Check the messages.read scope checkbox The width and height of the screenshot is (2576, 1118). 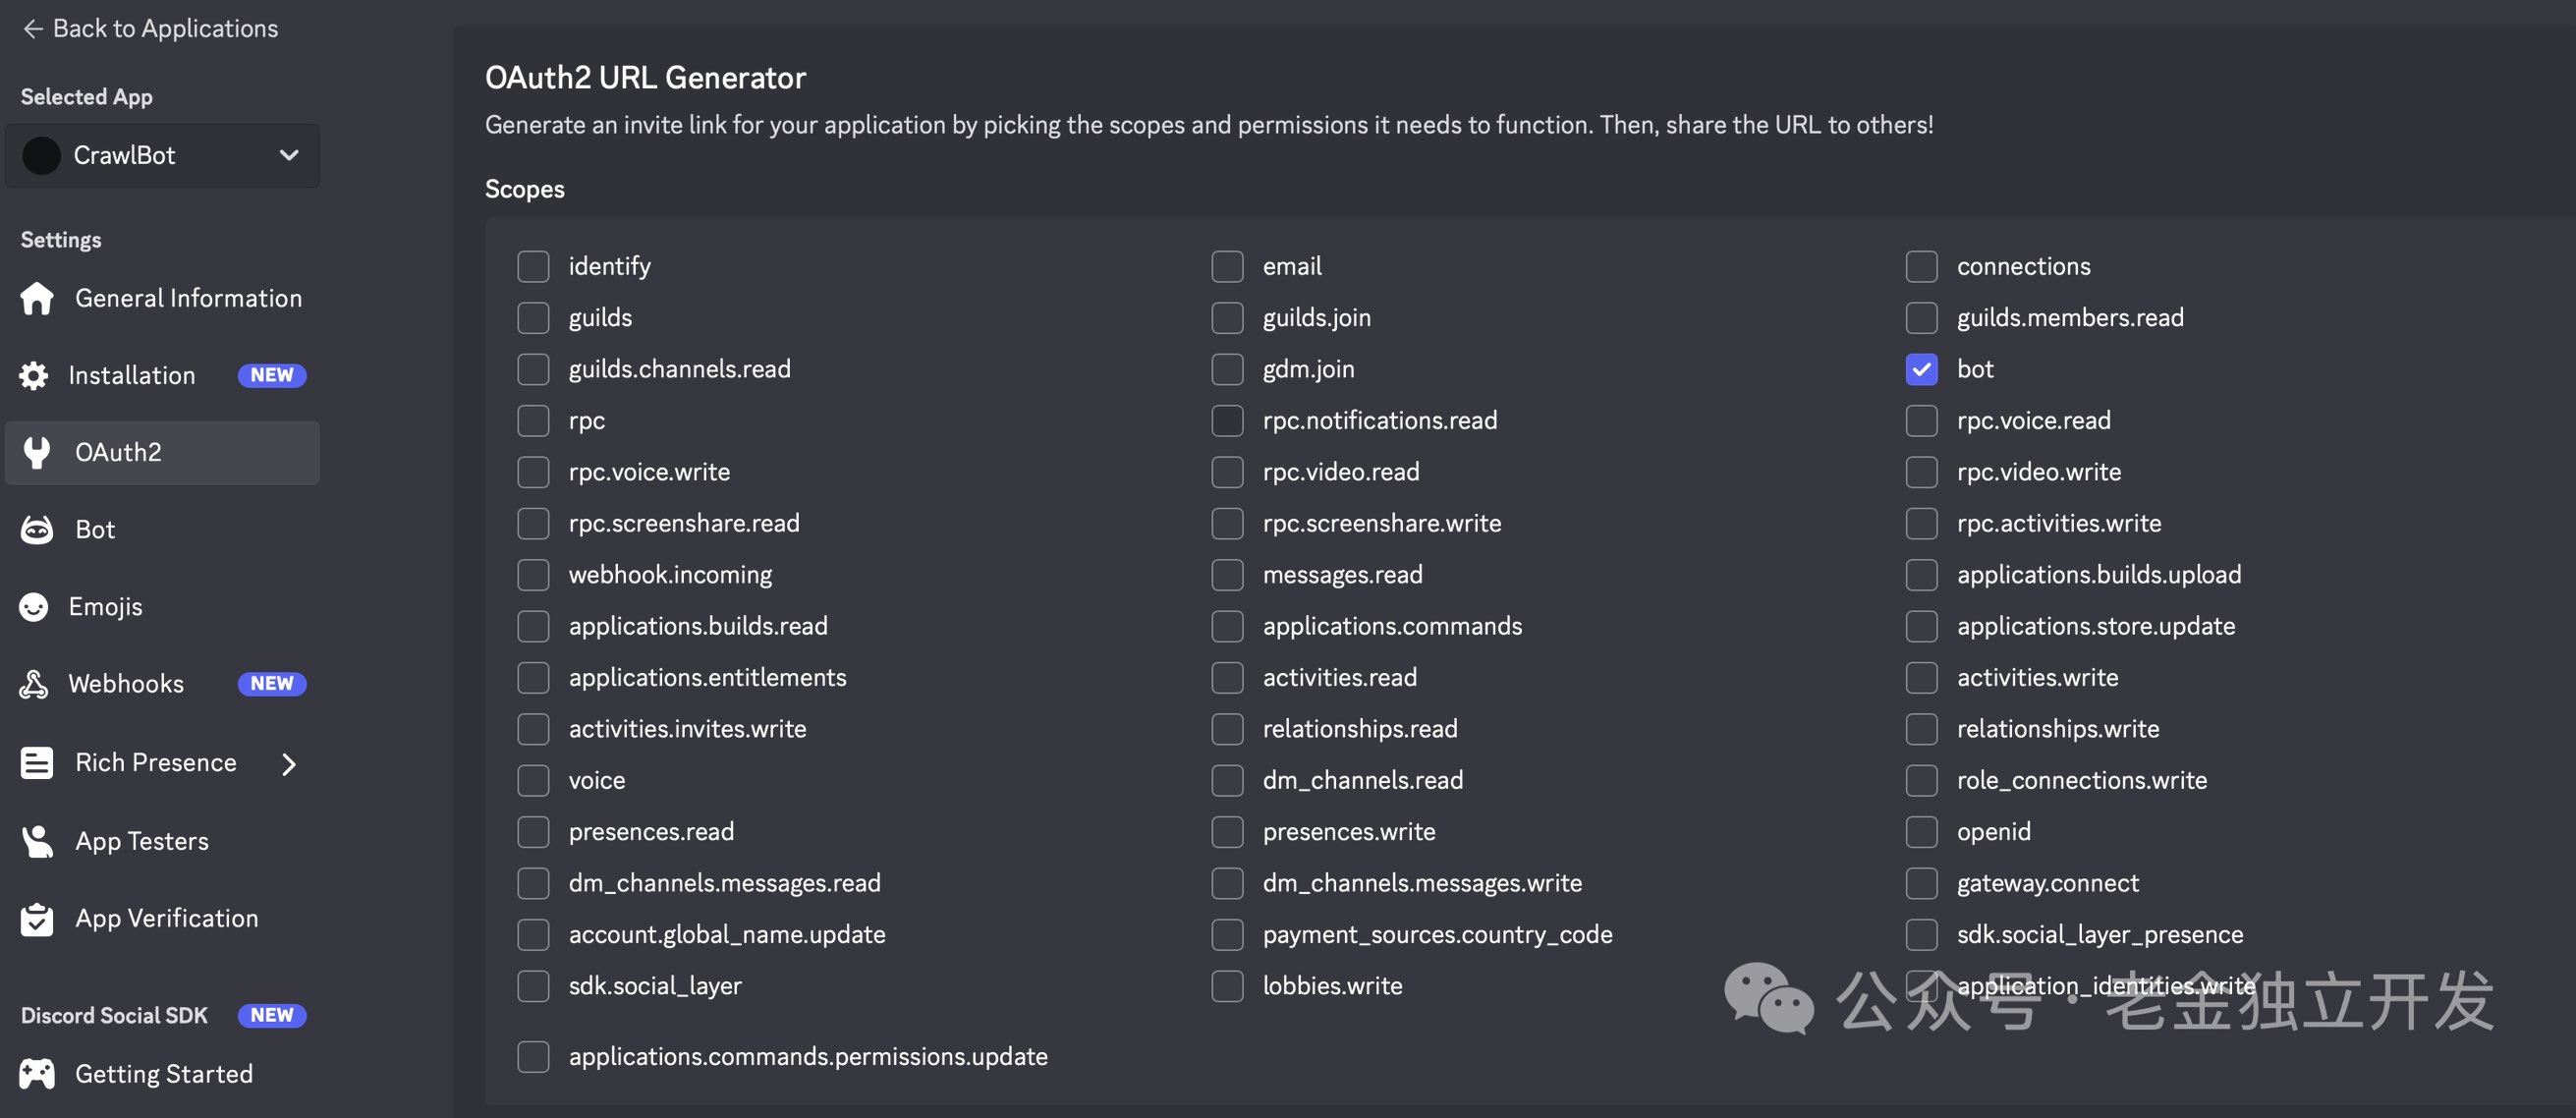tap(1227, 575)
